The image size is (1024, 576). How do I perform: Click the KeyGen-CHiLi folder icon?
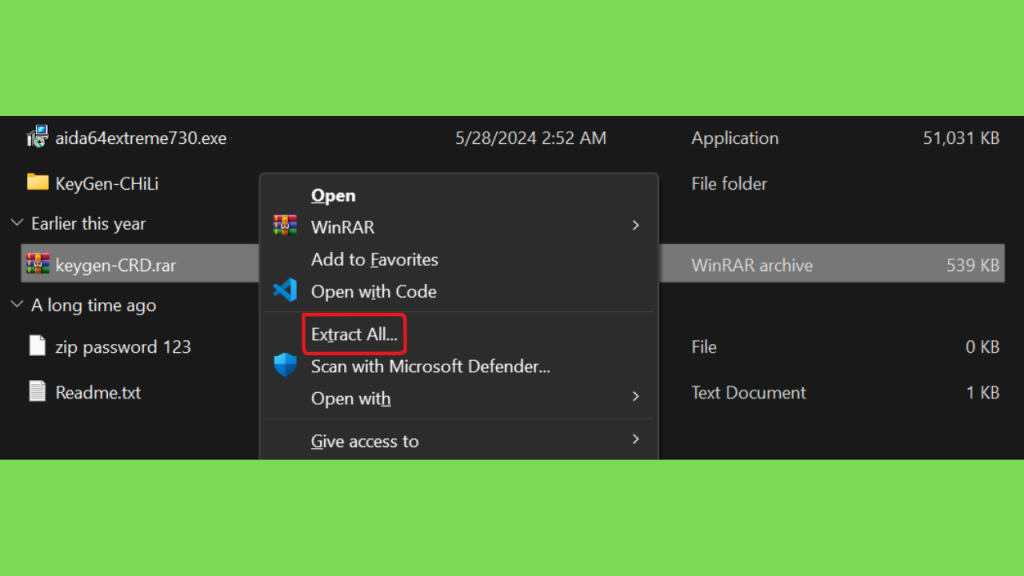(x=37, y=182)
